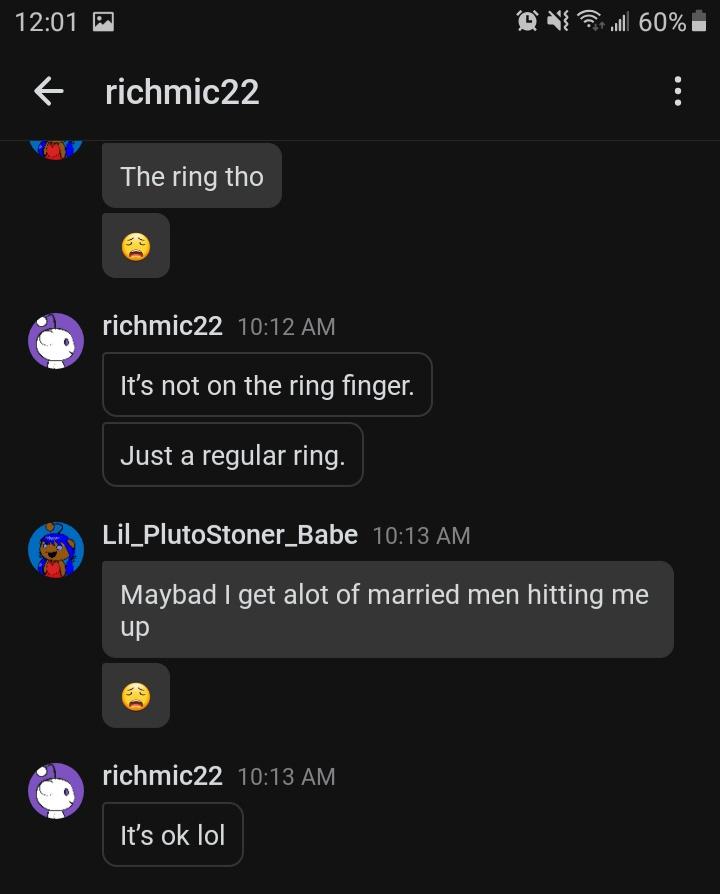Tap the weary emoji under "The ring tho"
This screenshot has height=894, width=720.
(136, 246)
